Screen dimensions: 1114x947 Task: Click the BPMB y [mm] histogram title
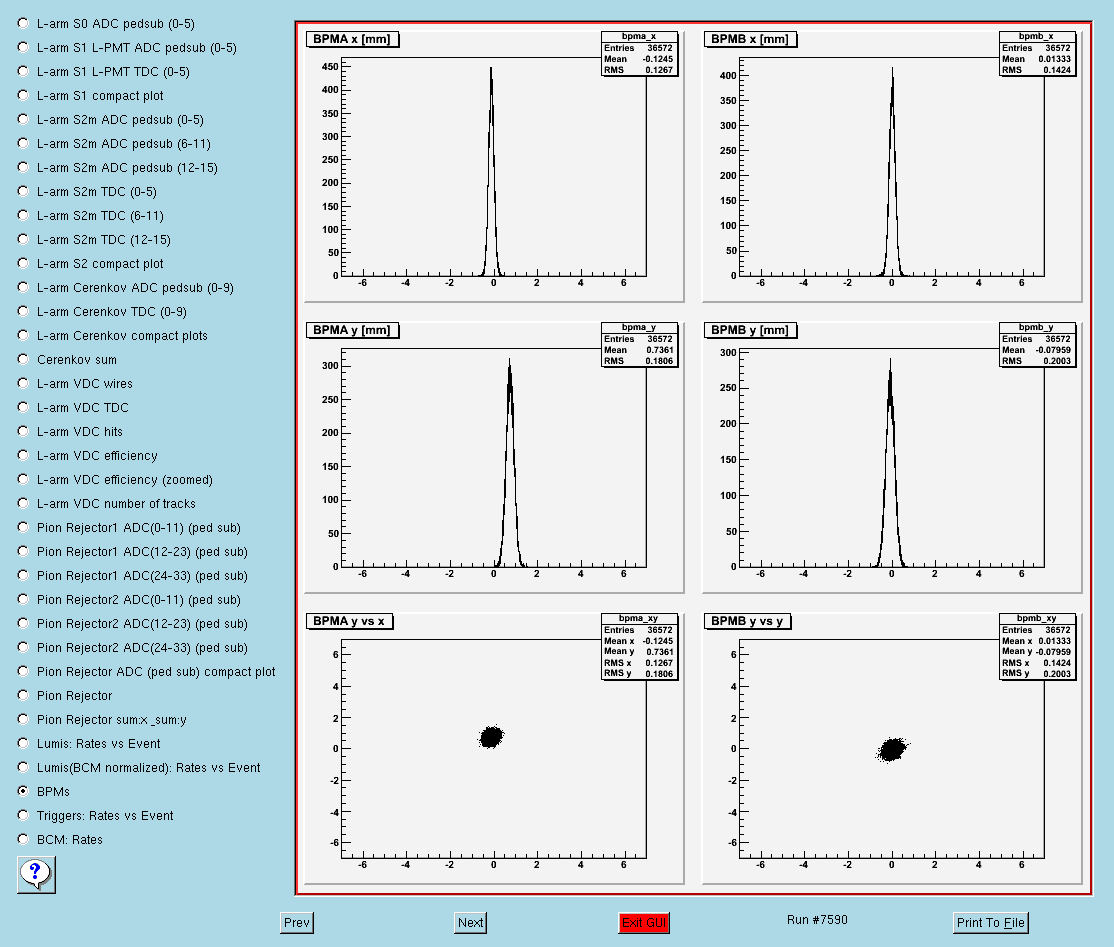click(x=750, y=330)
